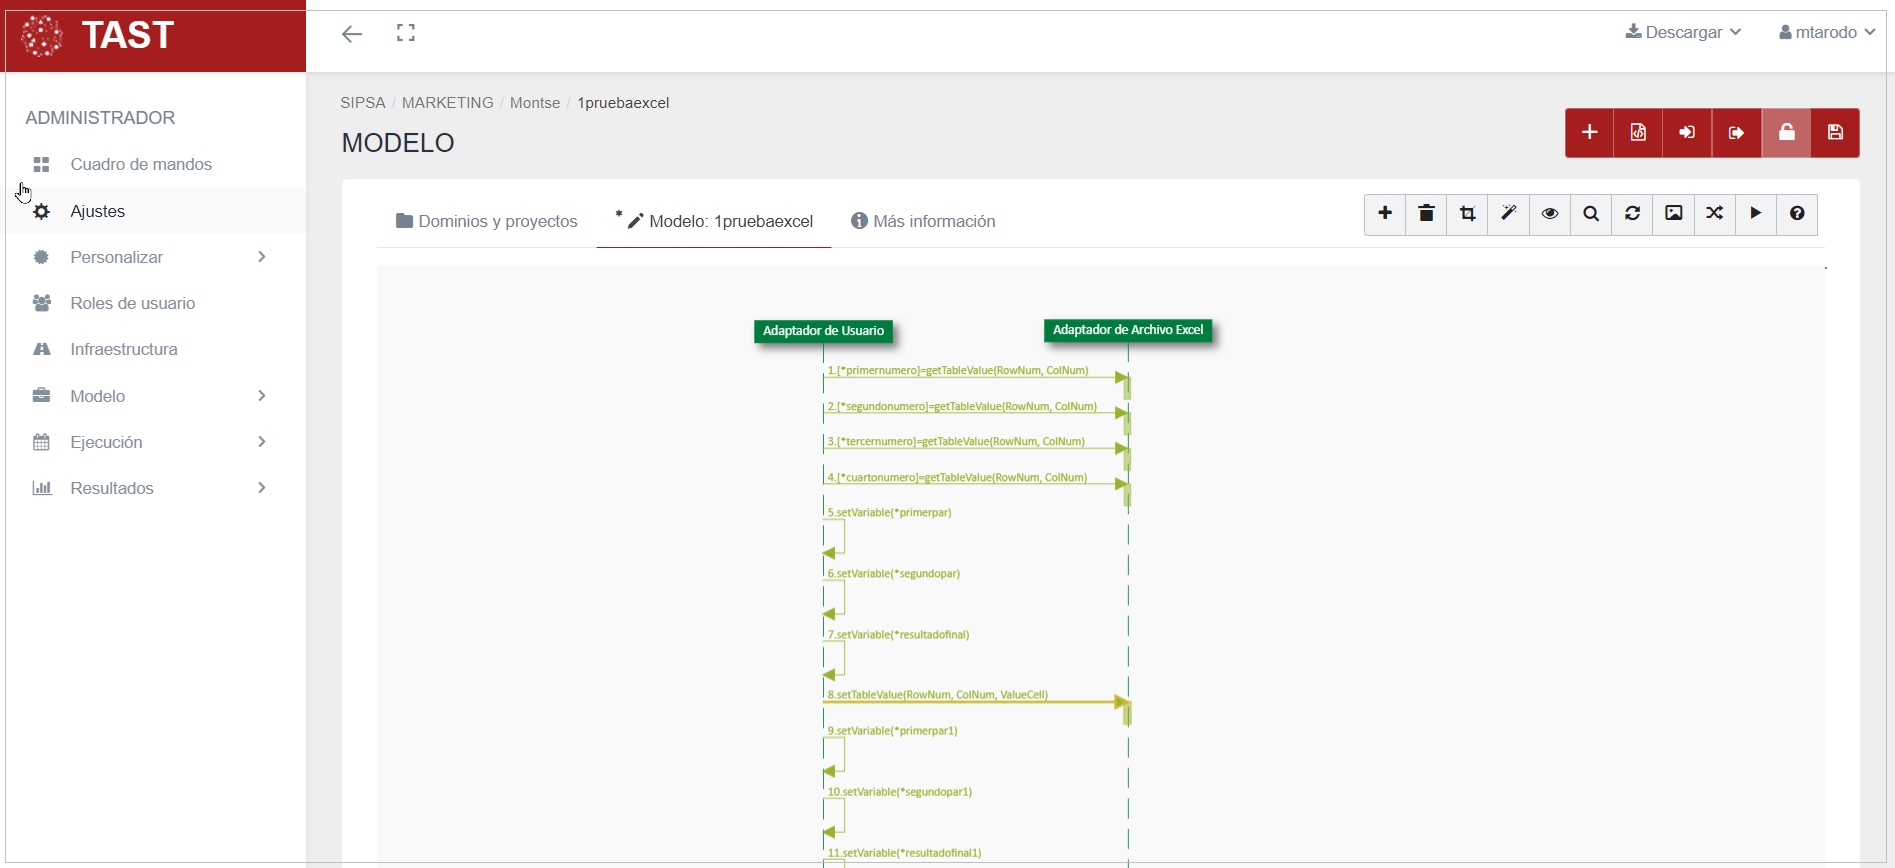This screenshot has height=868, width=1895.
Task: Expand the Ejecución sidebar menu
Action: pos(150,442)
